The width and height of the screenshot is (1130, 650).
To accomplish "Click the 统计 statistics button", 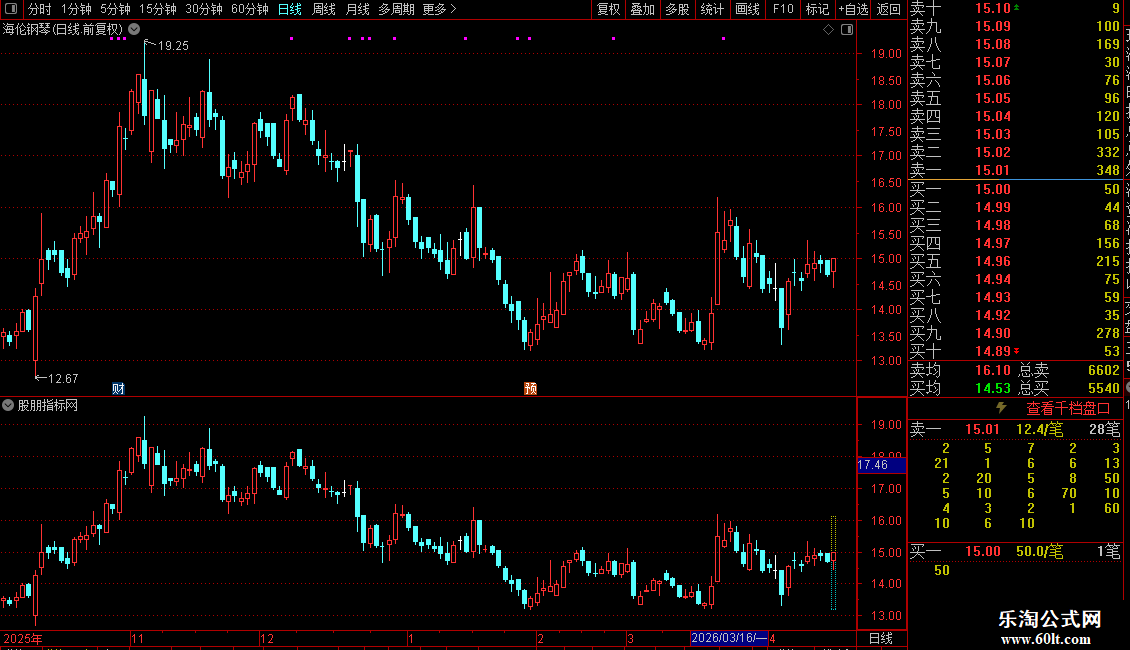I will click(712, 9).
